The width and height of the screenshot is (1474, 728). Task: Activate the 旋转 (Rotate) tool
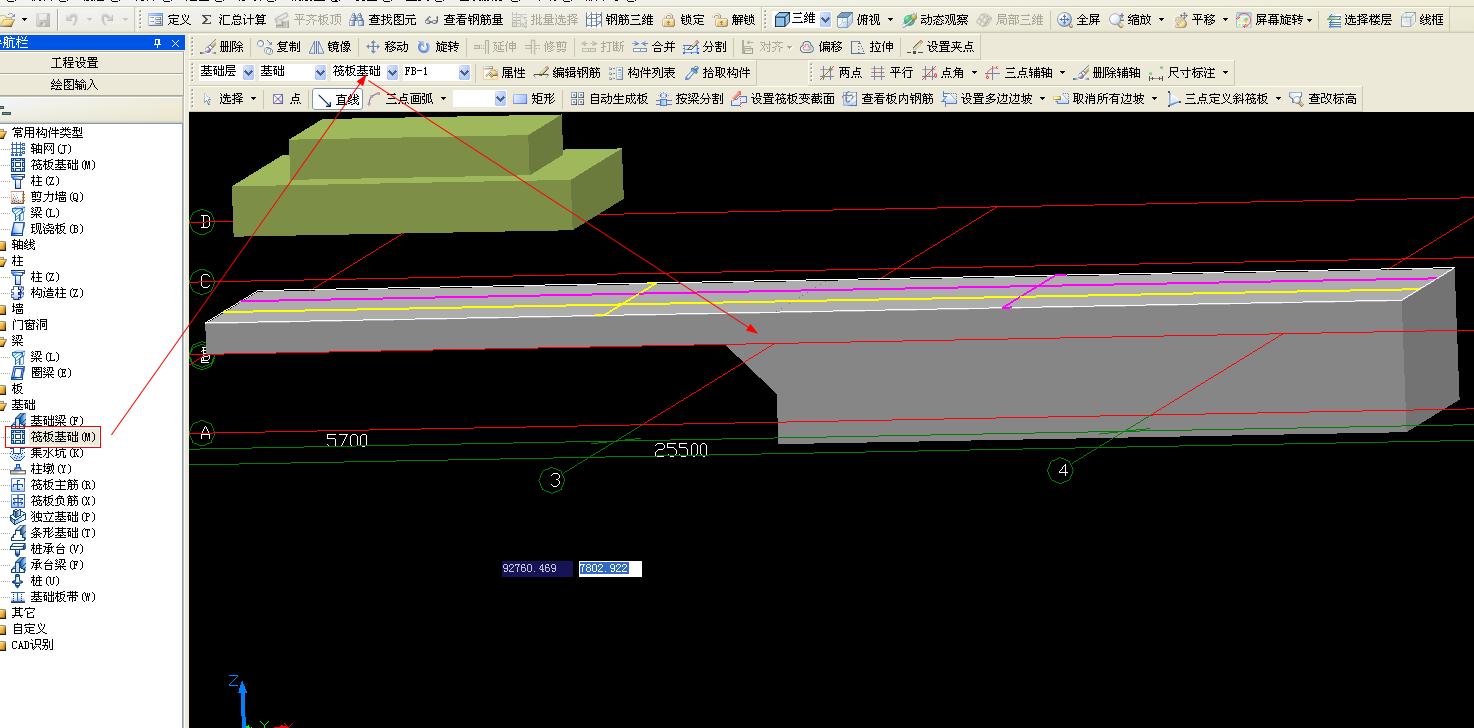[x=437, y=47]
